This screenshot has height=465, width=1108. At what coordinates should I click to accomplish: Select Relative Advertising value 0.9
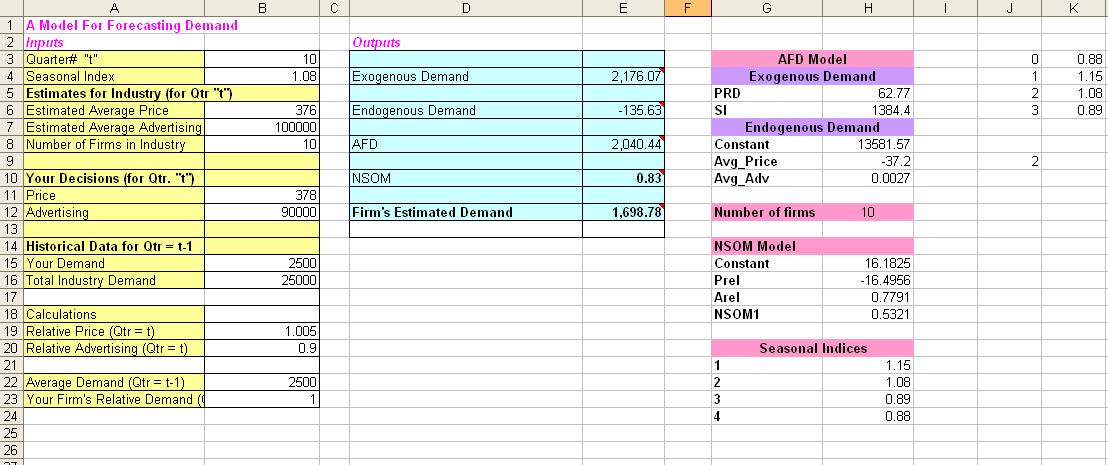[262, 348]
